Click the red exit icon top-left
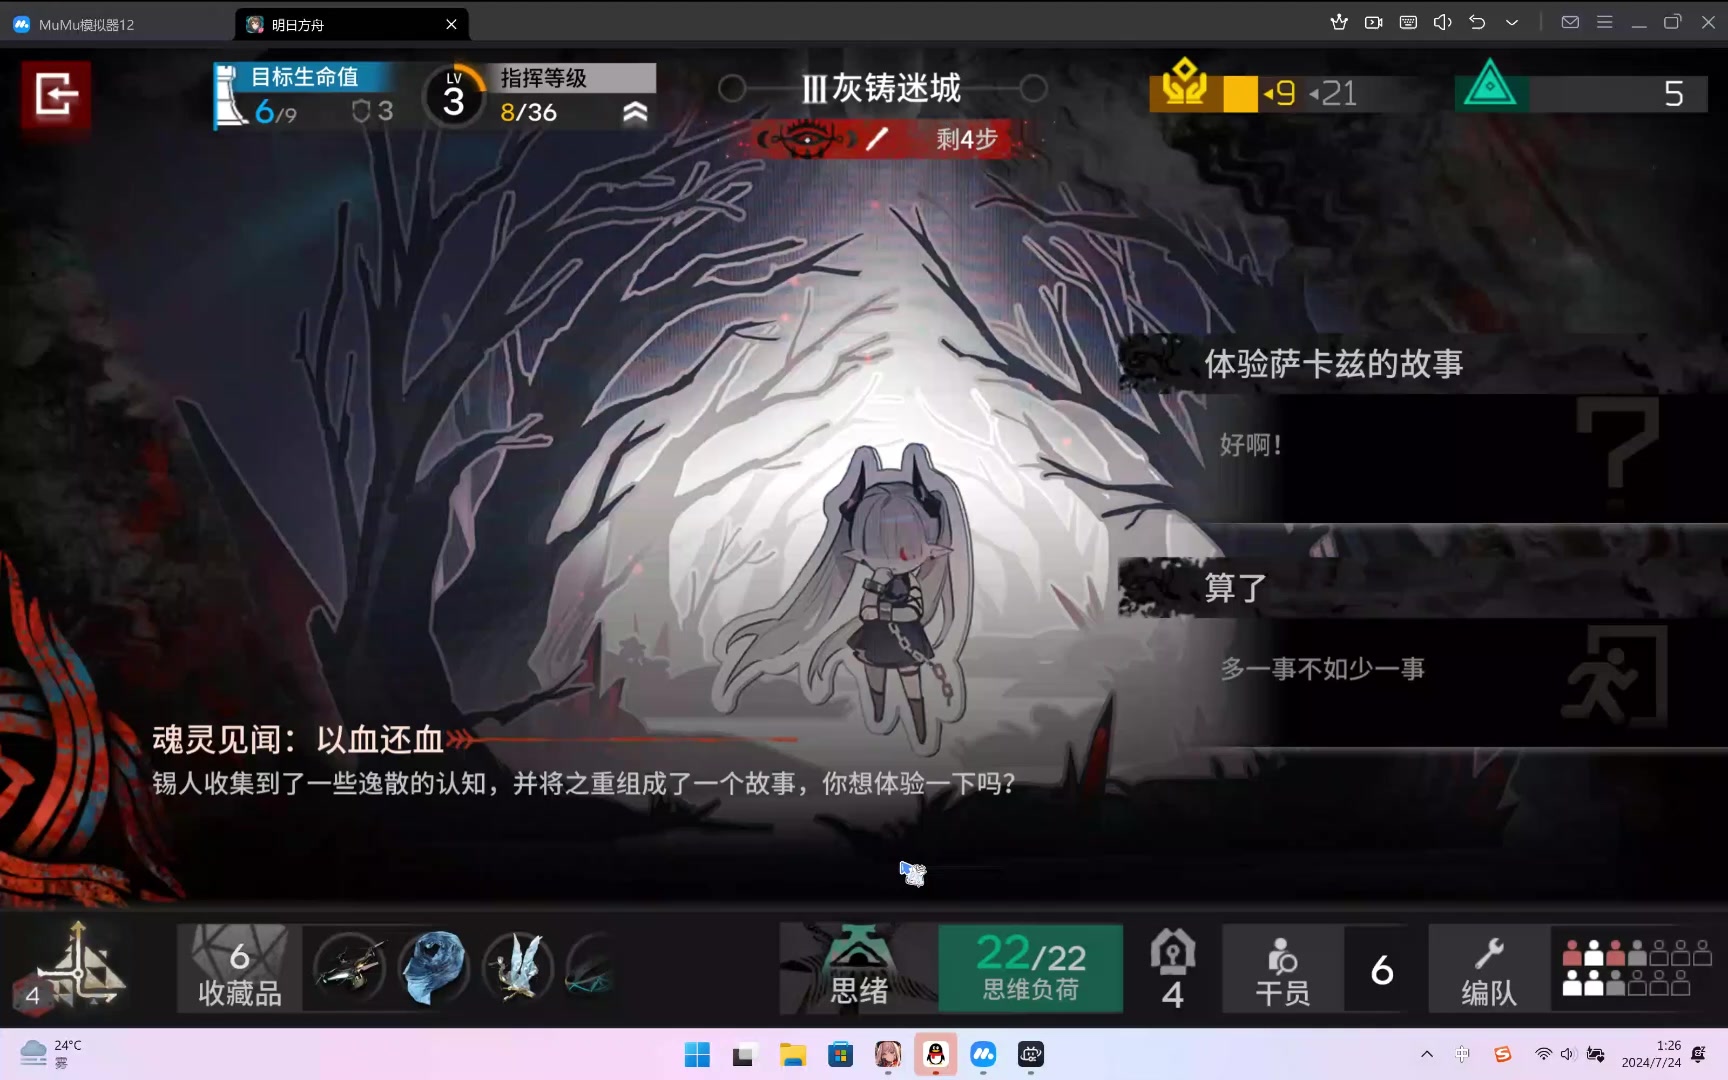 [x=56, y=96]
